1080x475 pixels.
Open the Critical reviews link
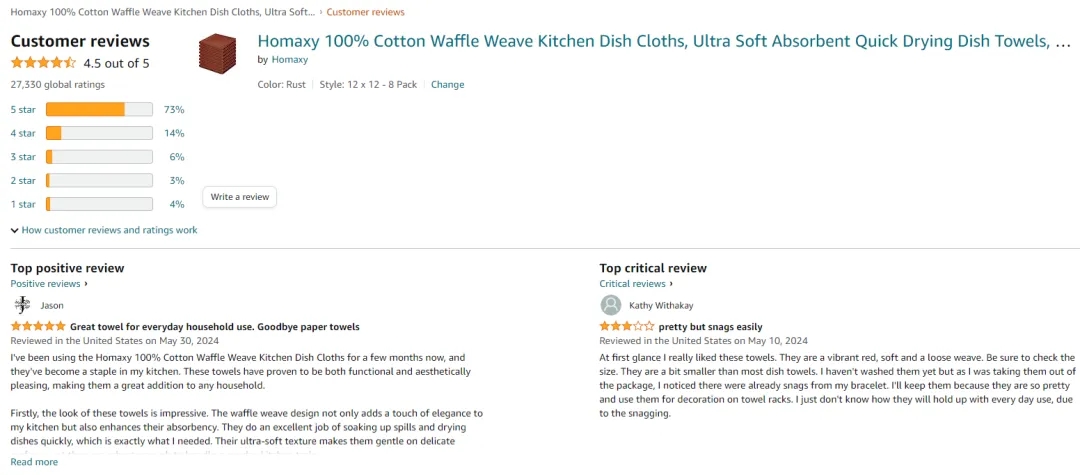(635, 284)
